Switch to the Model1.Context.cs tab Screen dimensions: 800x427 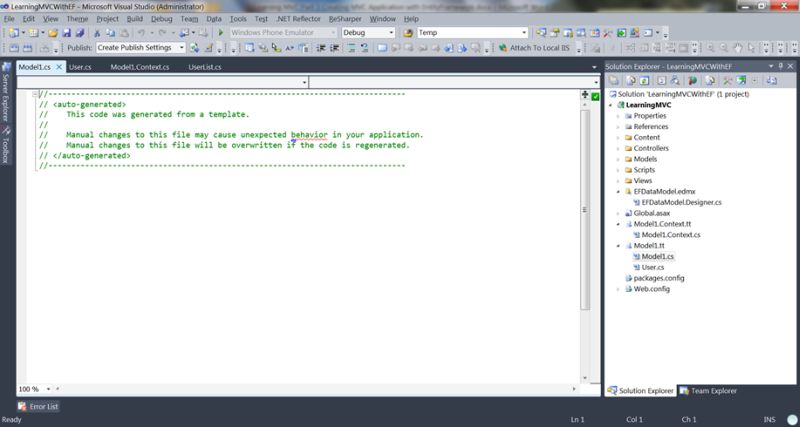click(x=140, y=67)
